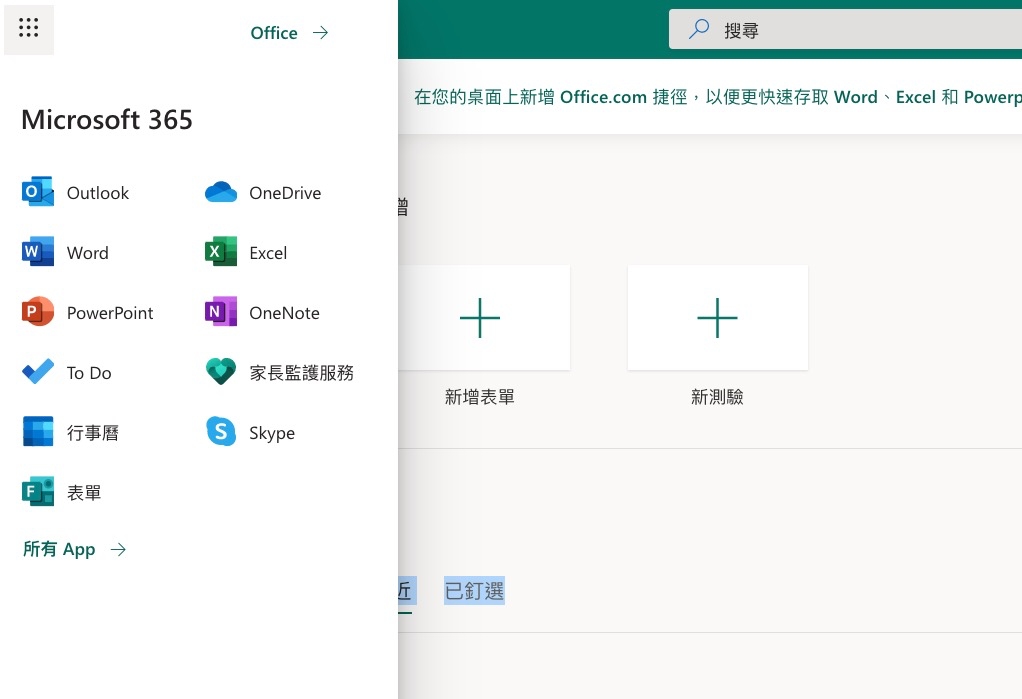Viewport: 1022px width, 699px height.
Task: Click the Office link with arrow
Action: (288, 33)
